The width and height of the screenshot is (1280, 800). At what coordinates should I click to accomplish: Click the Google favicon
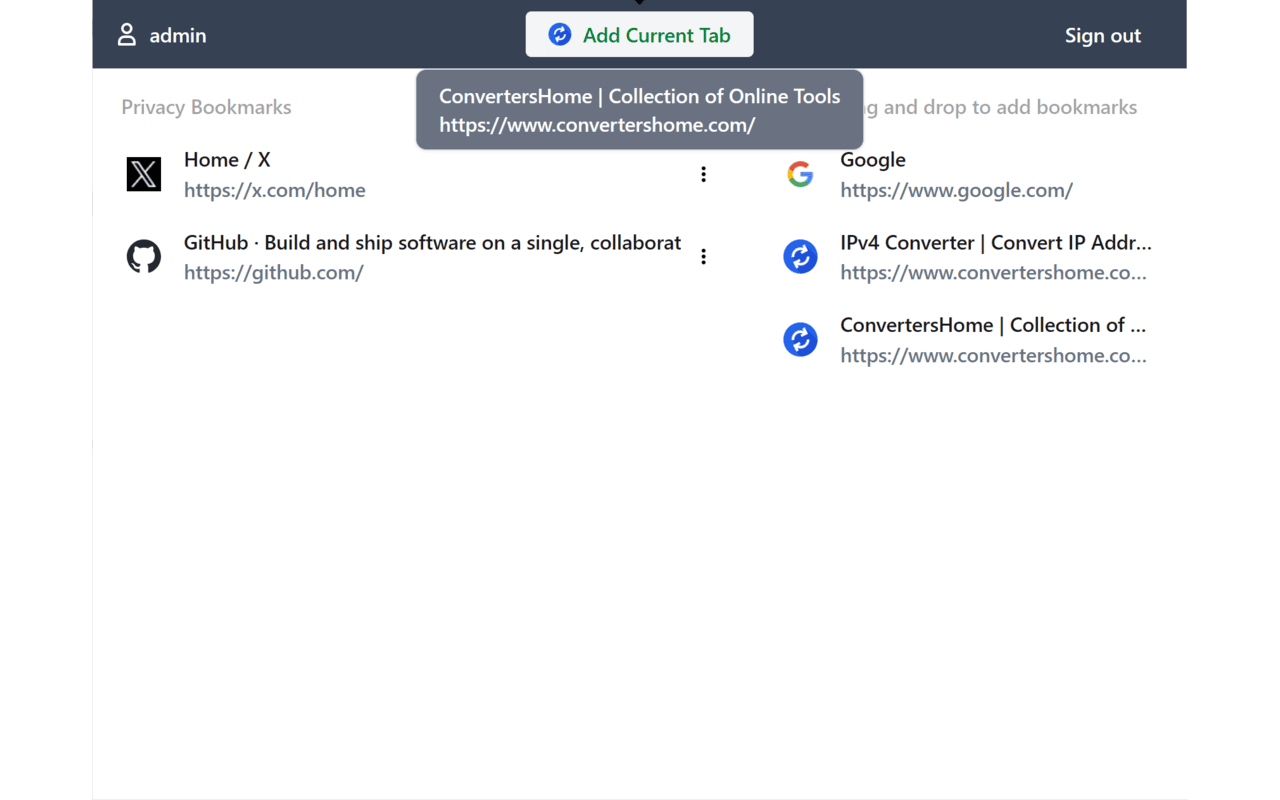[x=800, y=173]
